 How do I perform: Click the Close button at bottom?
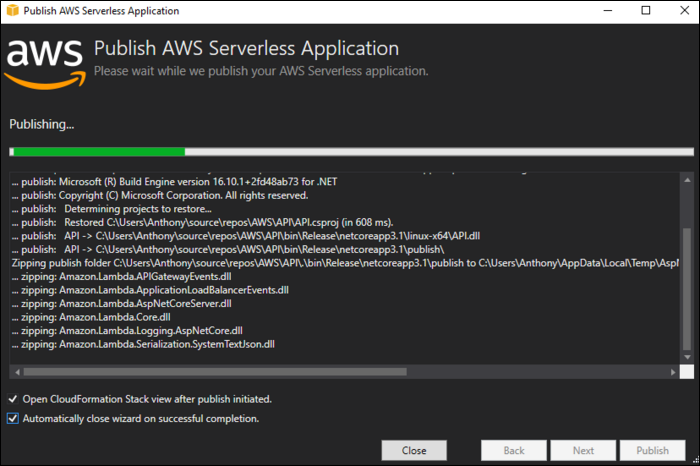(x=414, y=450)
